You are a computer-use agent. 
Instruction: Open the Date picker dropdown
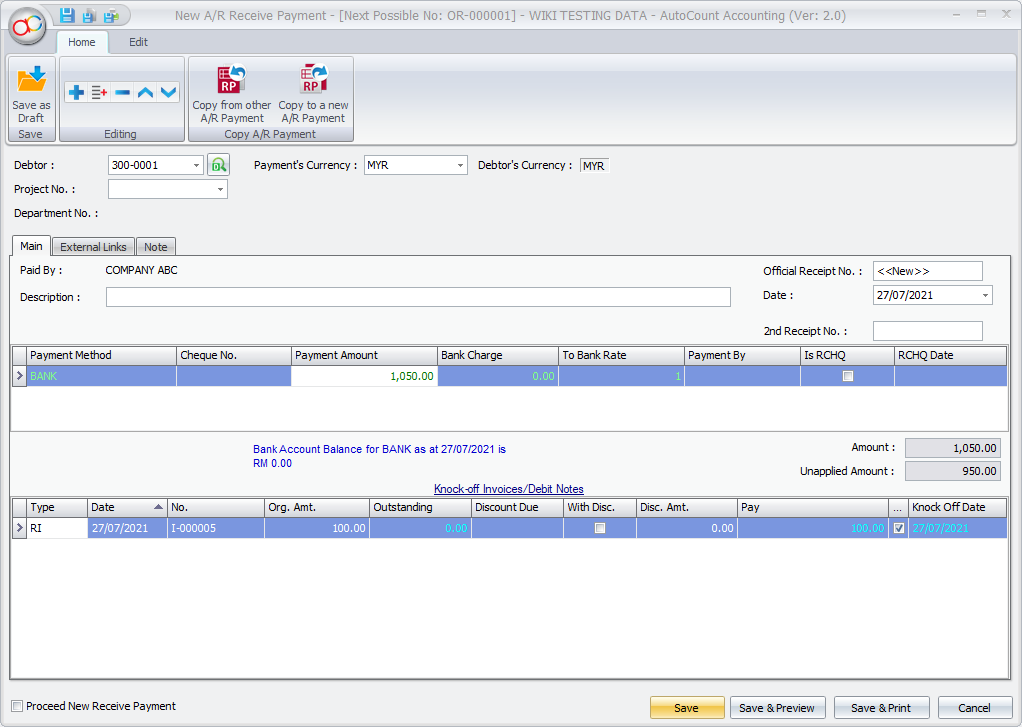coord(985,295)
